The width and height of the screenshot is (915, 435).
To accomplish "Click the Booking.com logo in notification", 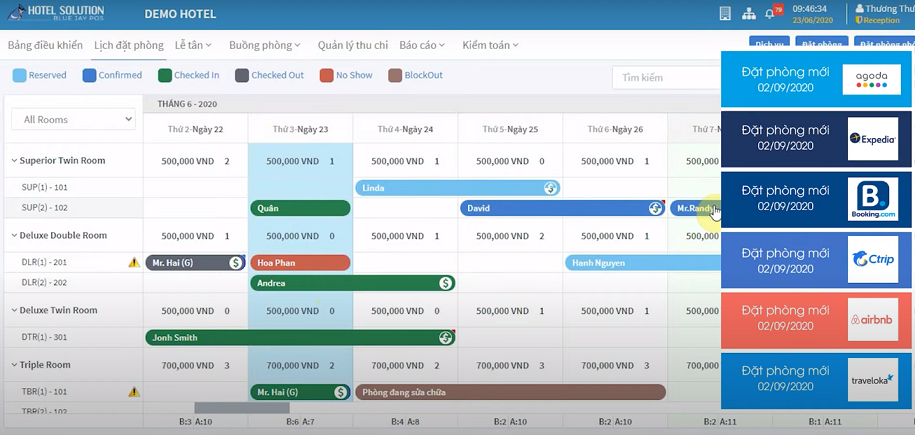I will [x=872, y=199].
